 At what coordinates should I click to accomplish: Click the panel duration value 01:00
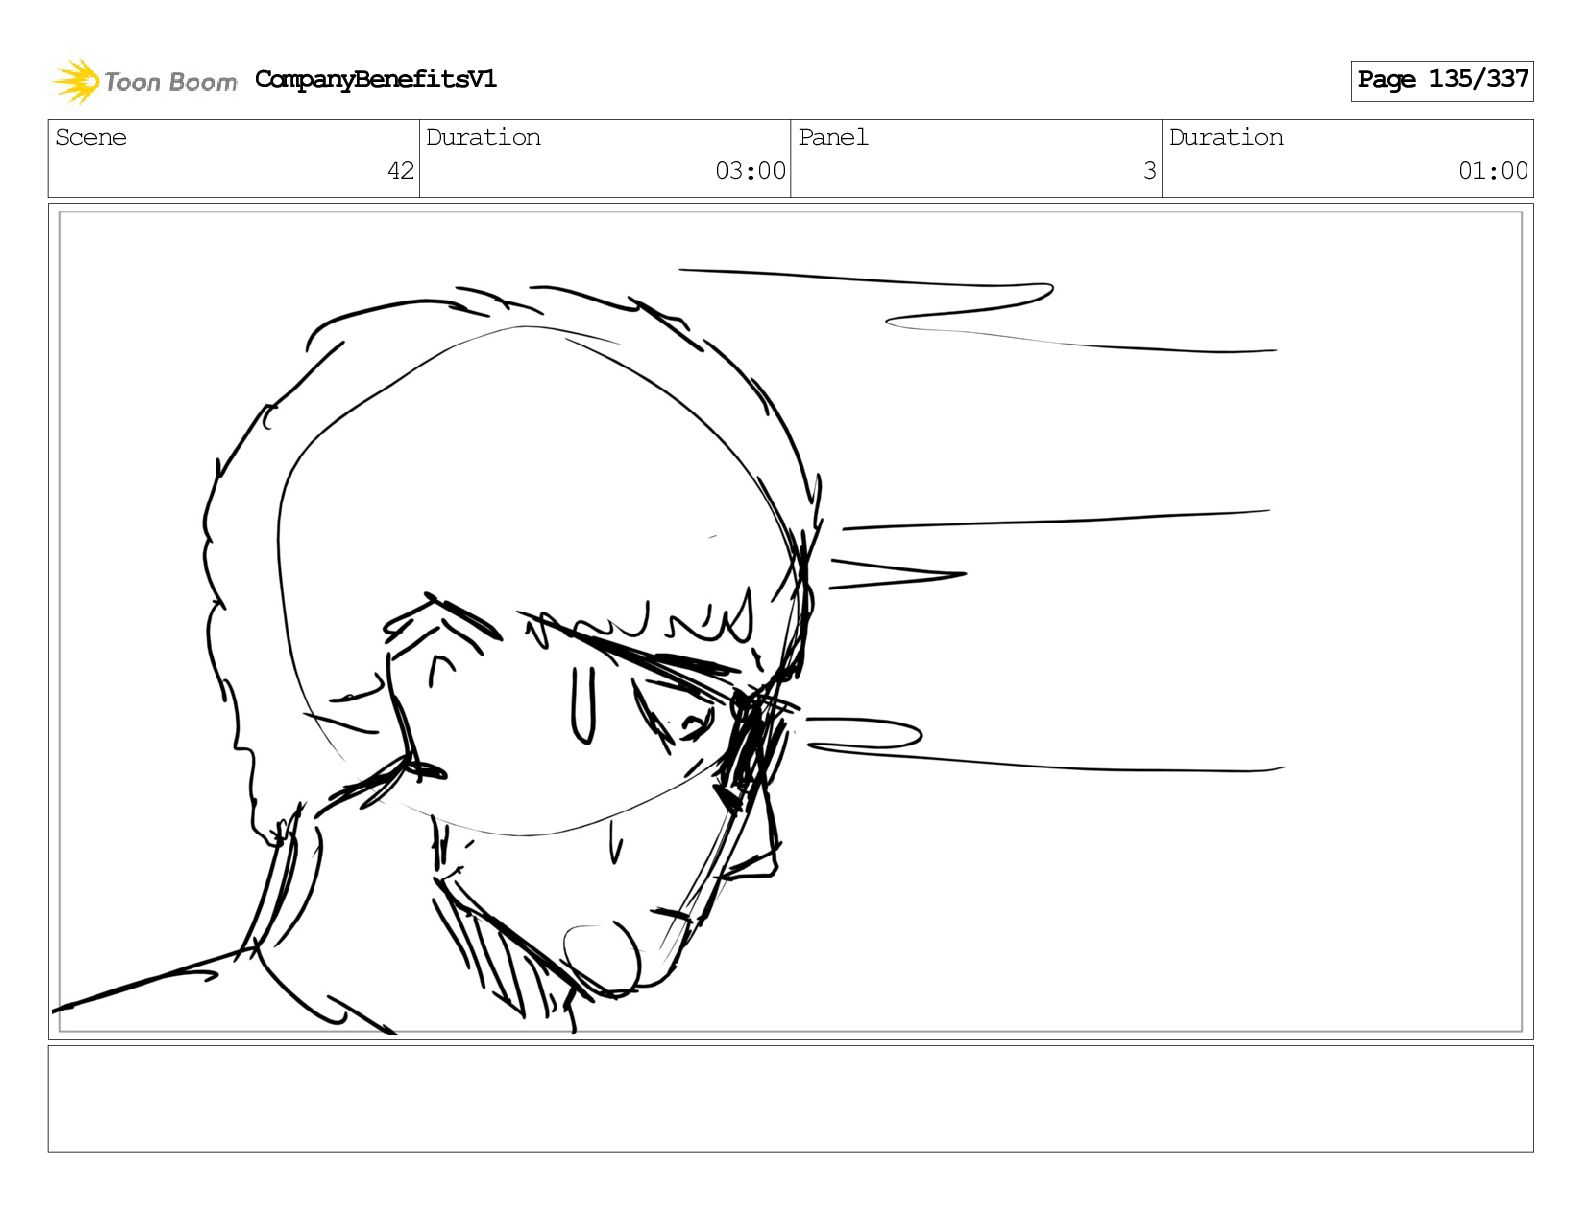click(1493, 171)
